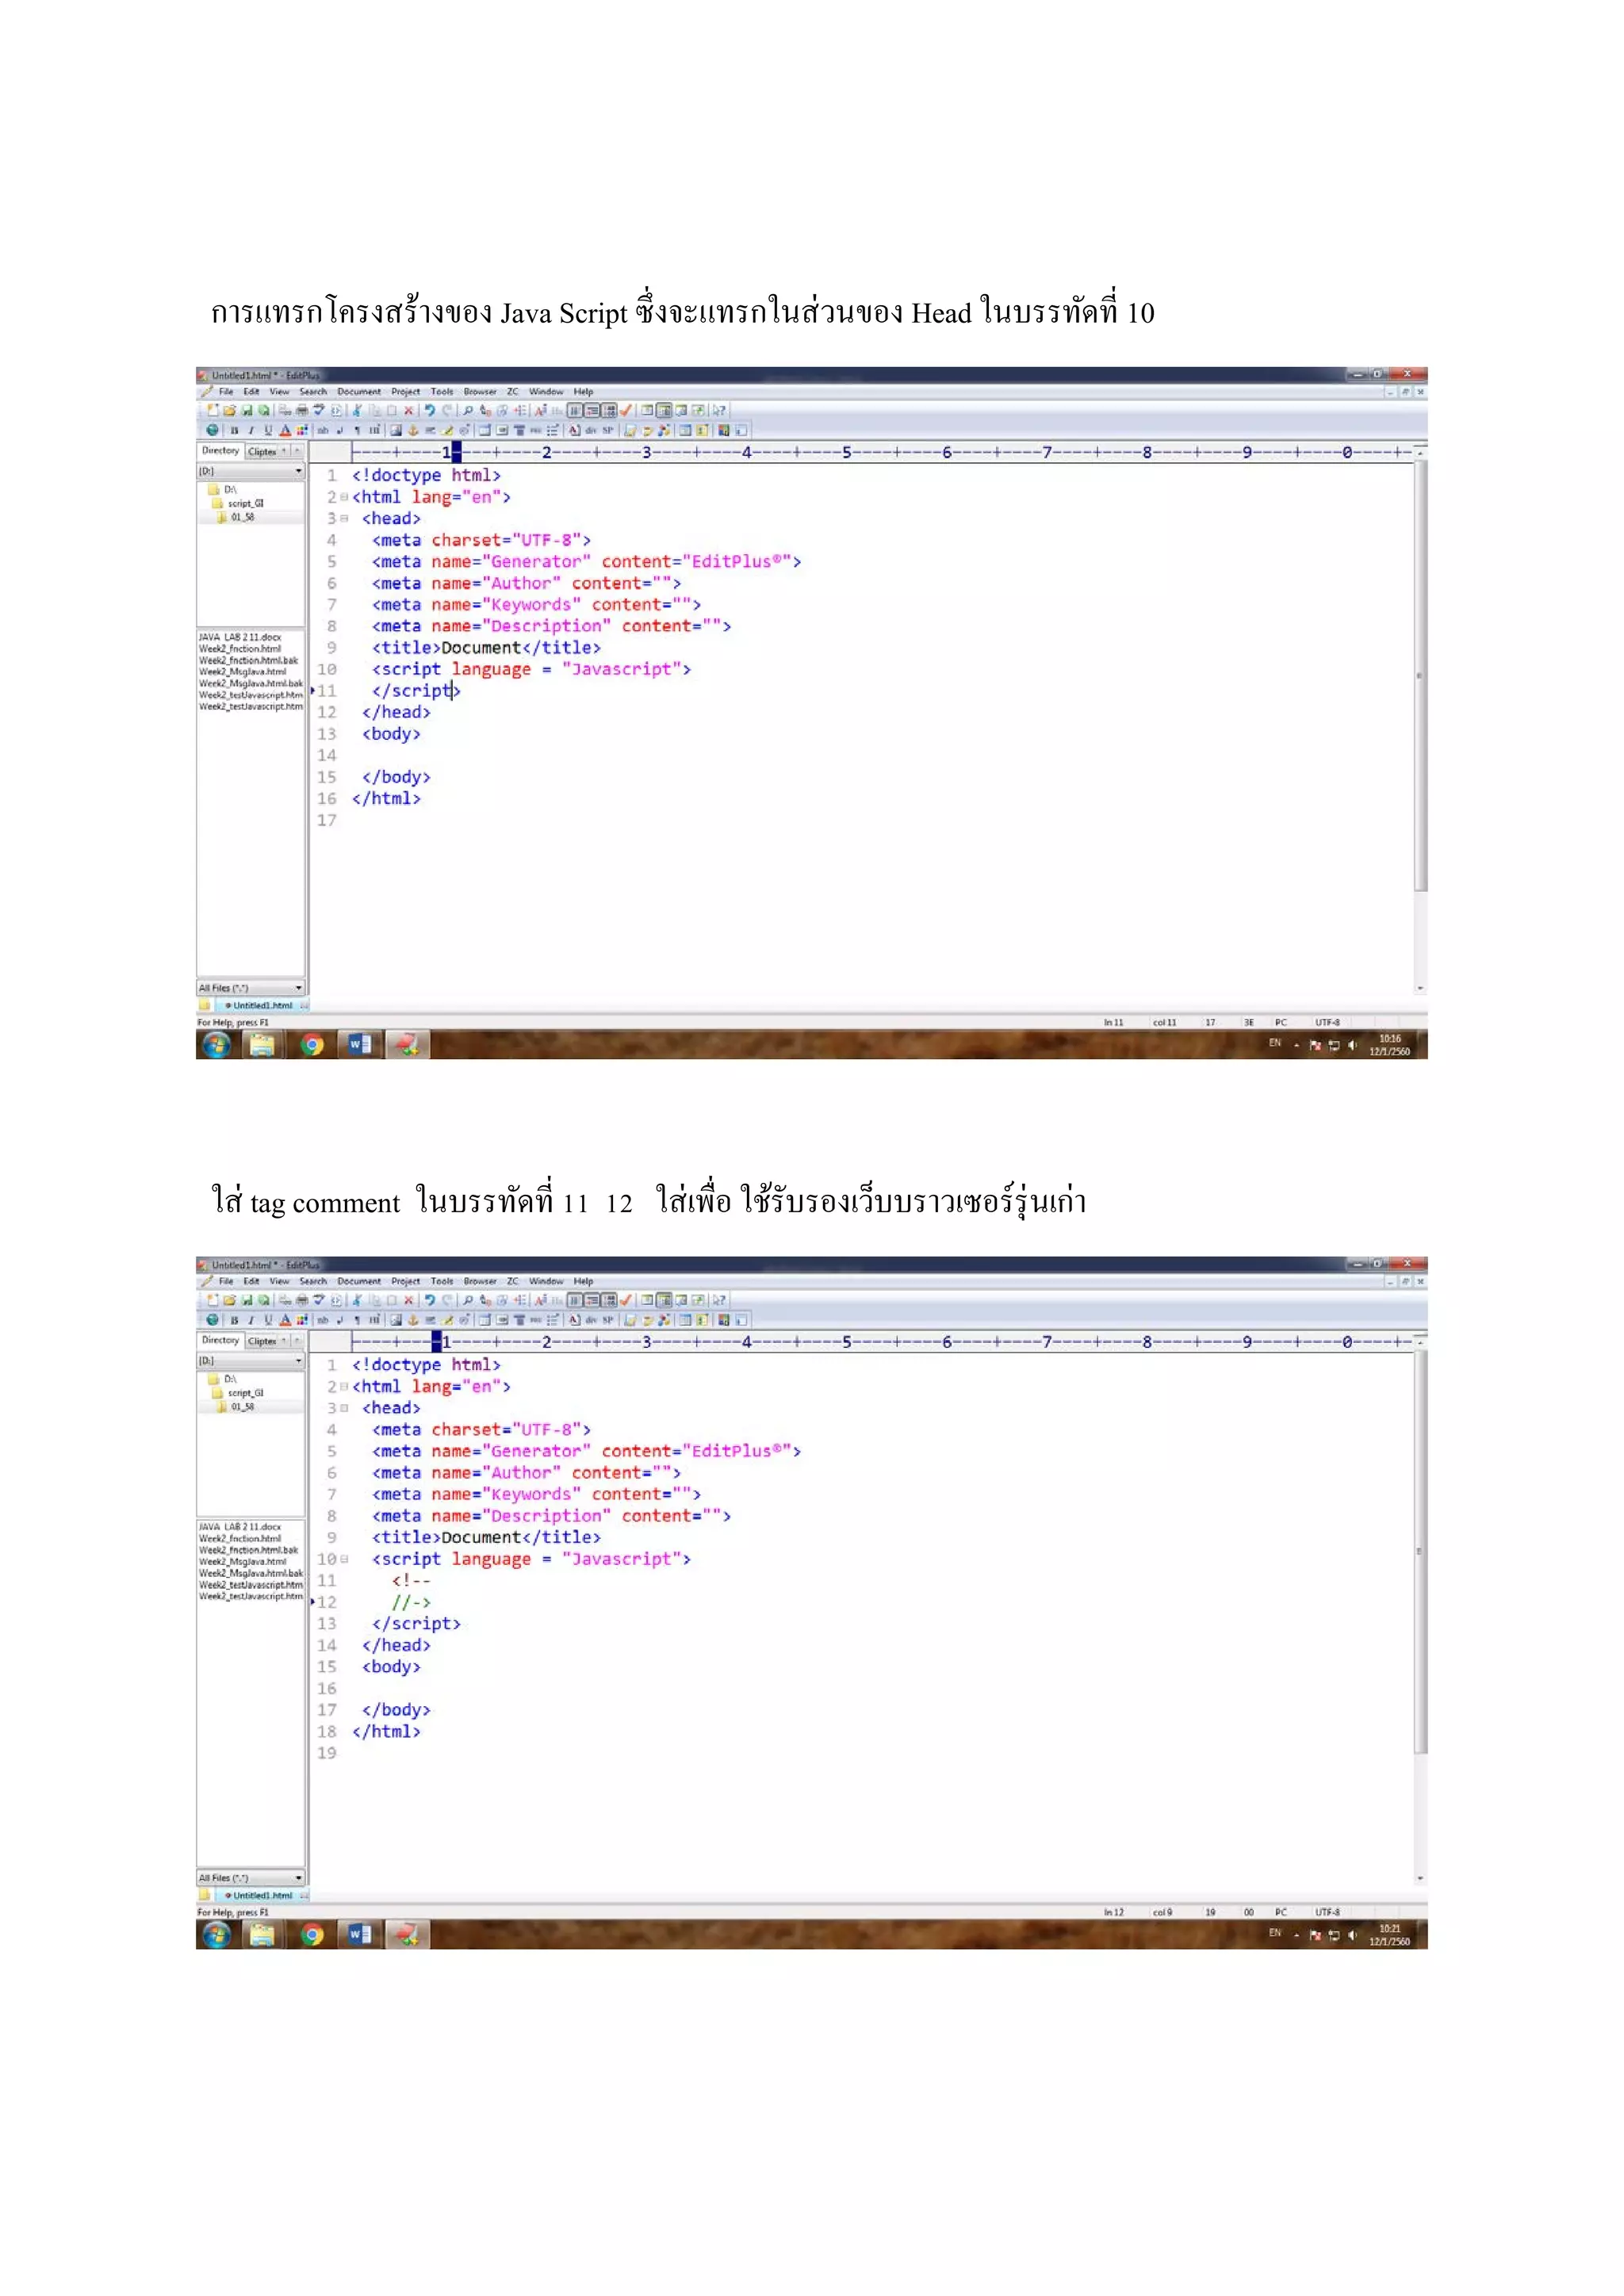The width and height of the screenshot is (1624, 2296).
Task: Click Open file icon in first EditPlus screenshot
Action: click(x=230, y=410)
